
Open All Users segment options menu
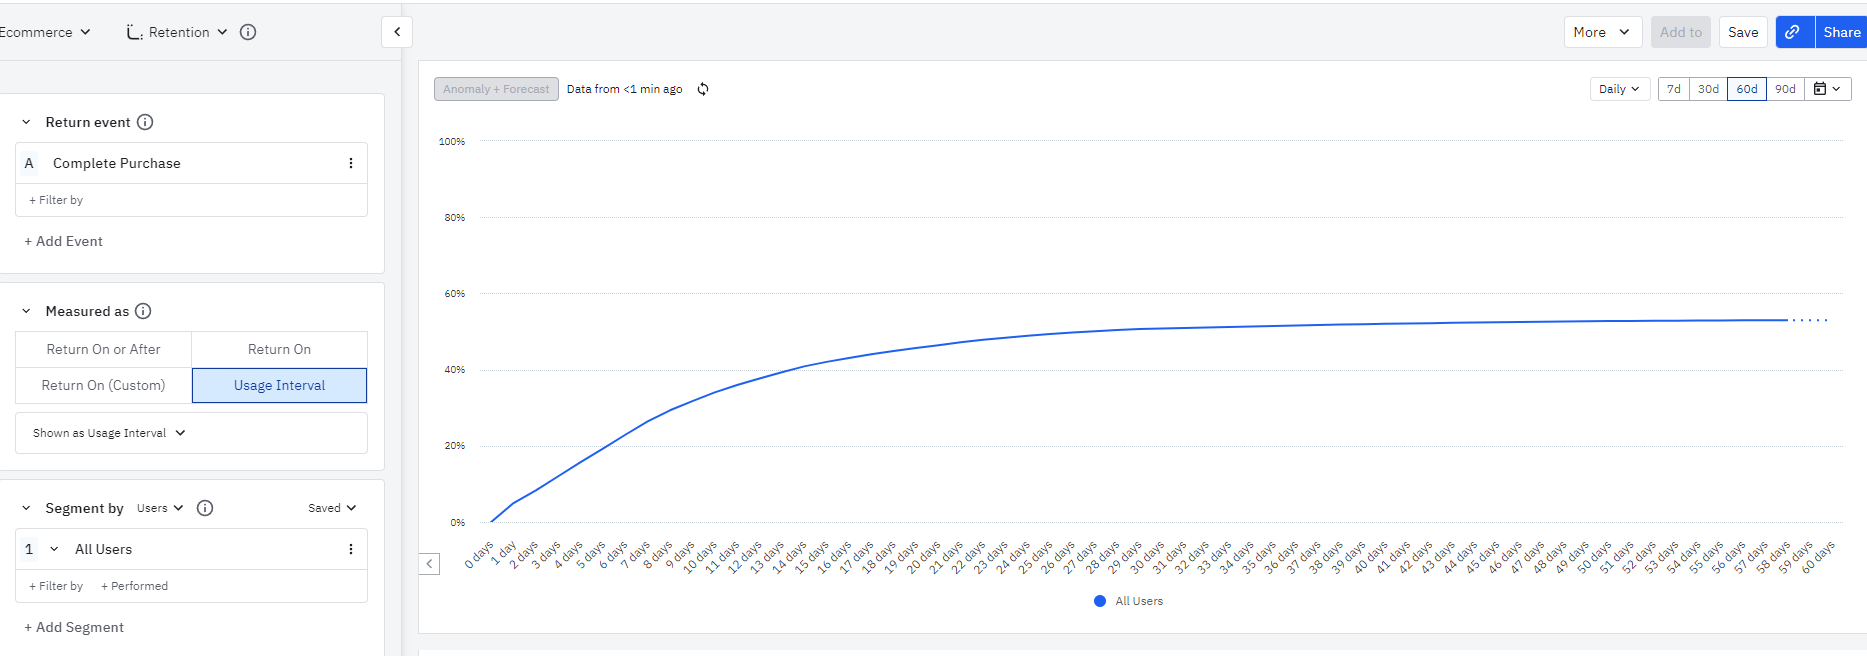351,549
